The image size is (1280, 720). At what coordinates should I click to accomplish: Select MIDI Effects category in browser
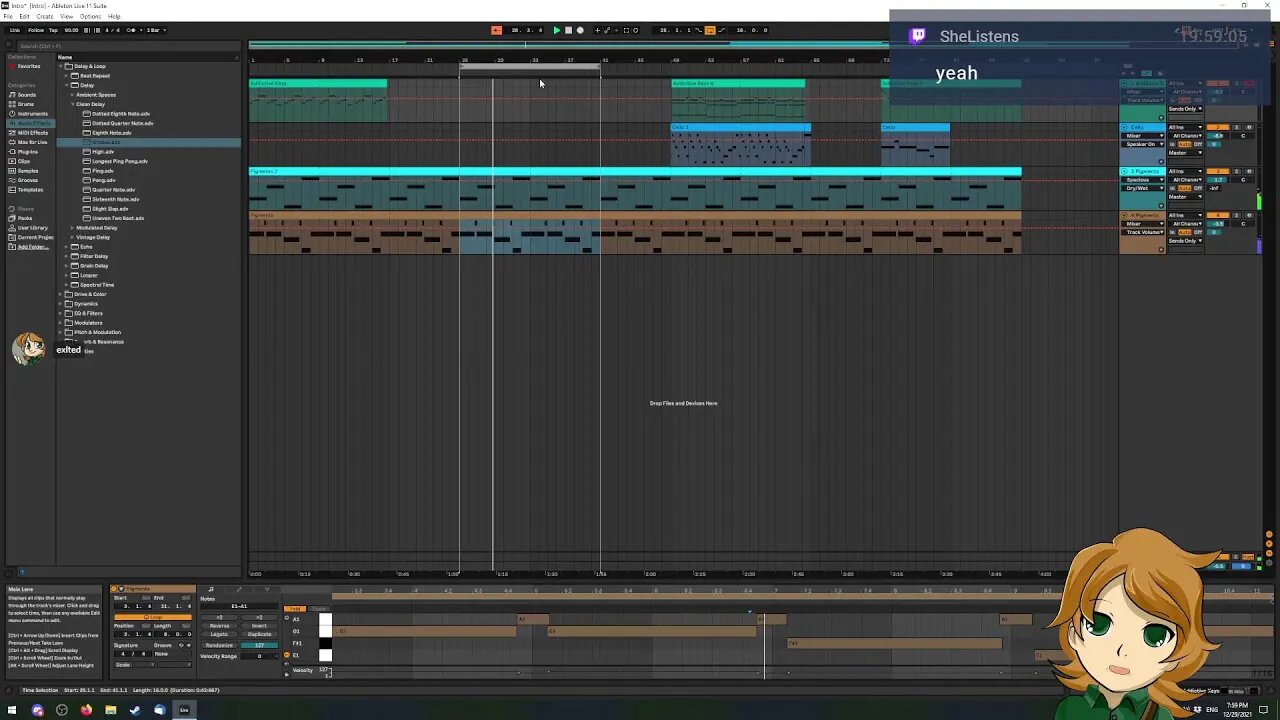(x=32, y=132)
